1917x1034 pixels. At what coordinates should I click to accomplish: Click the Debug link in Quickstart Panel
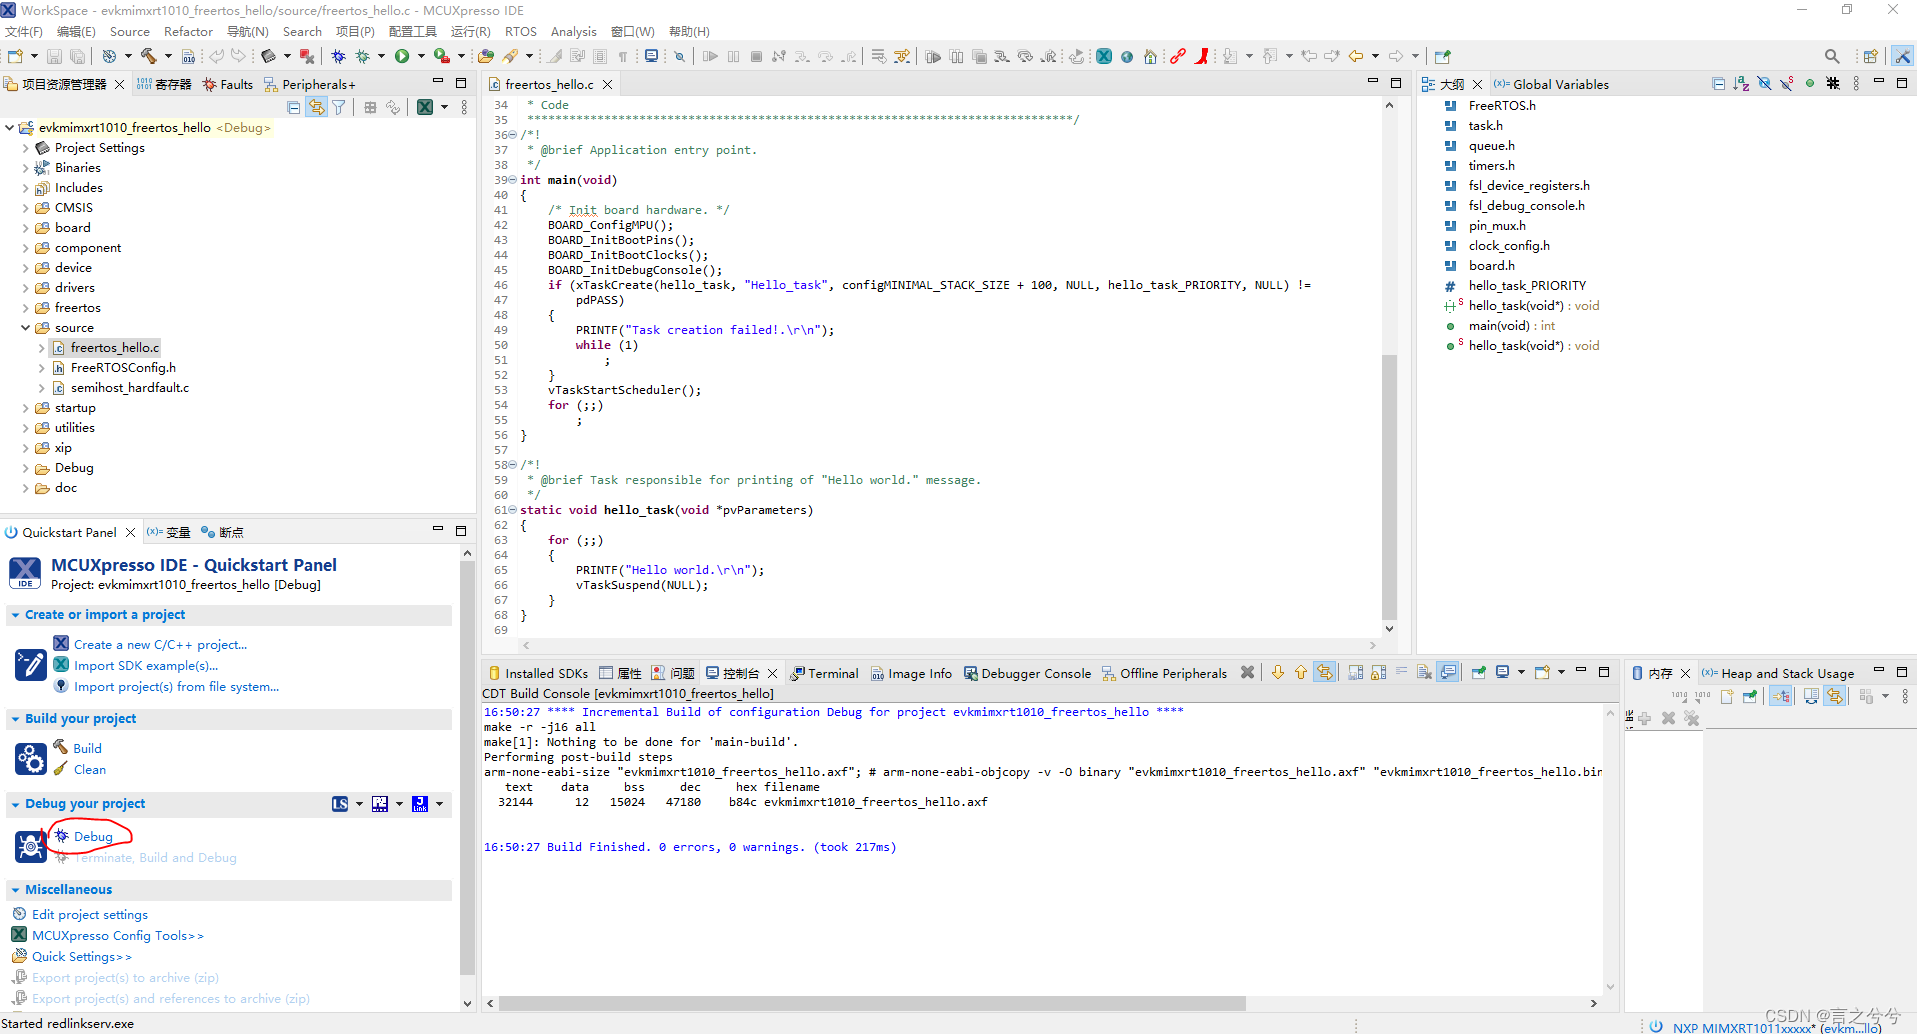[x=93, y=836]
